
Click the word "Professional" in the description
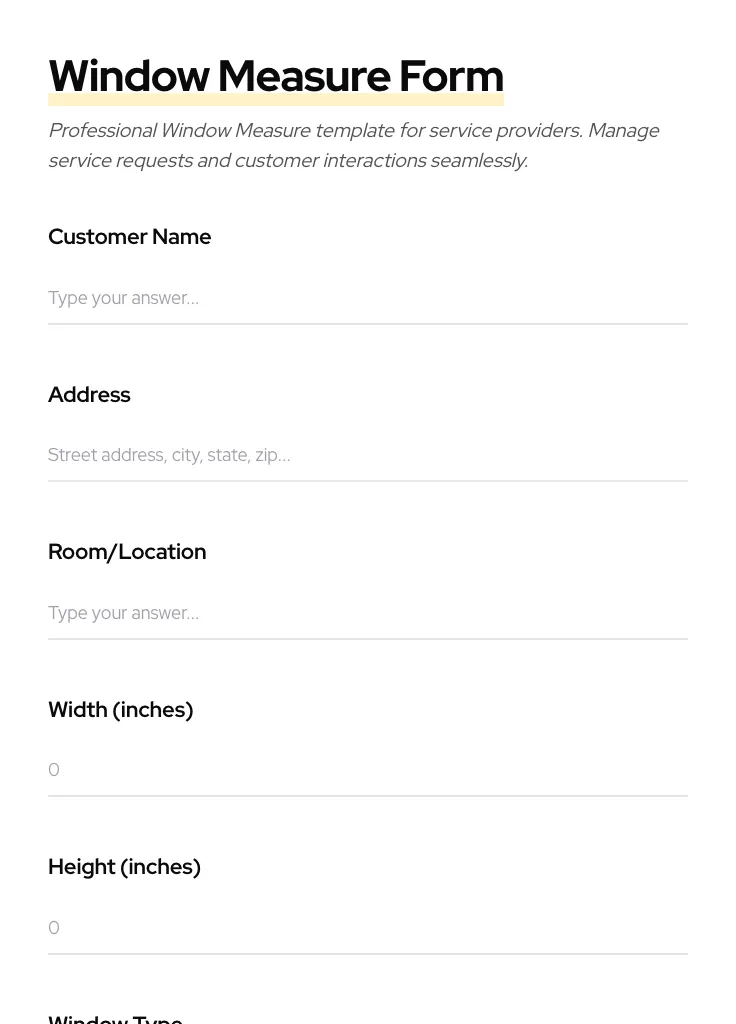(102, 131)
